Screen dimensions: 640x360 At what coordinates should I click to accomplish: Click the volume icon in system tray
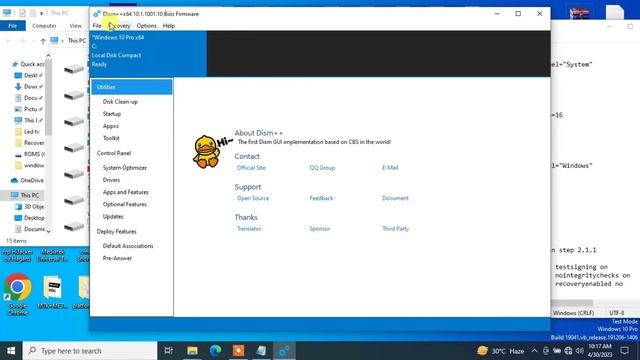coord(580,351)
